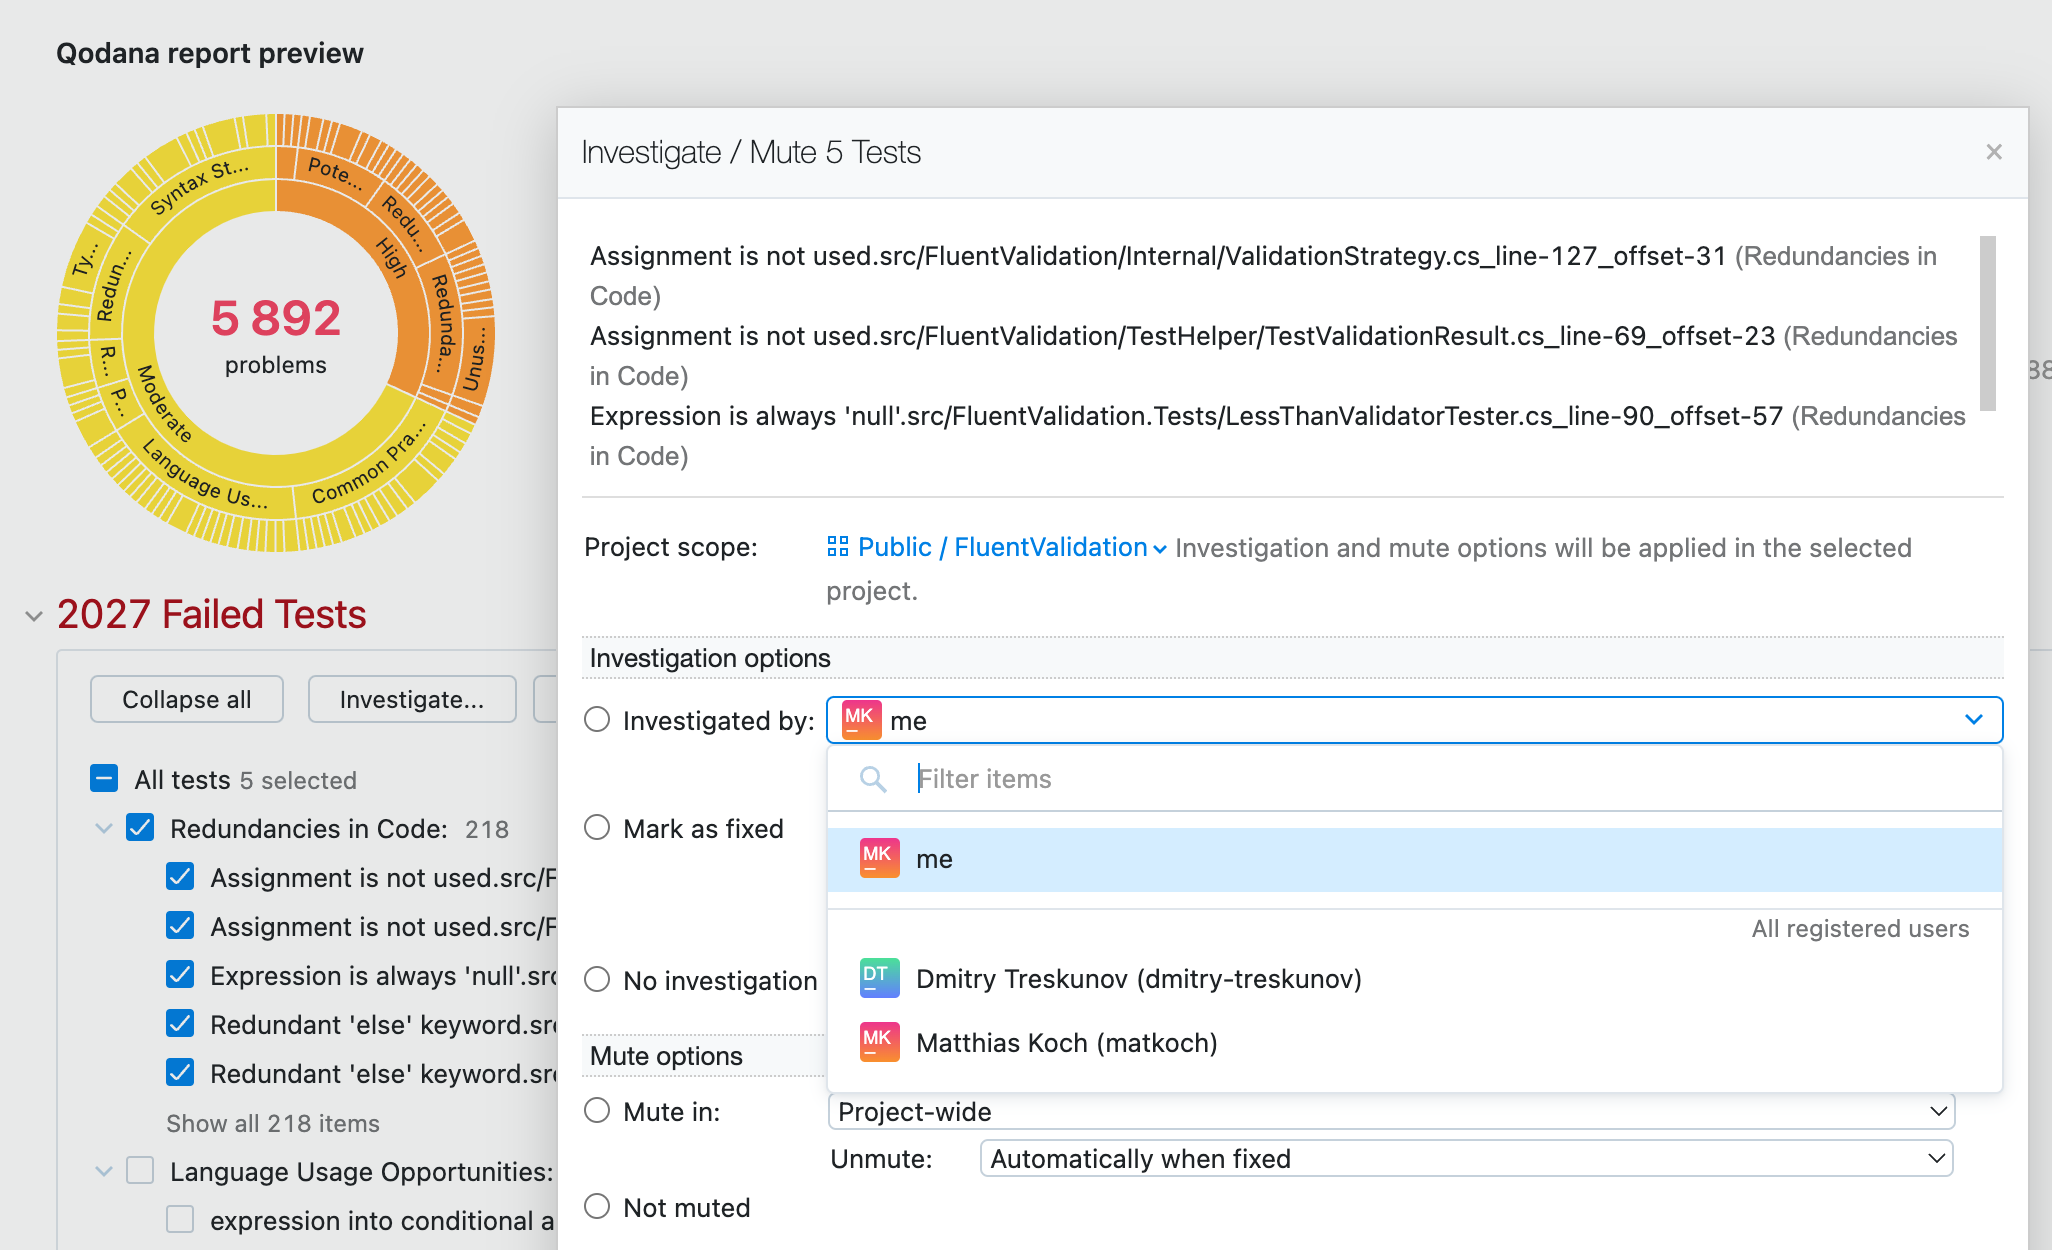The width and height of the screenshot is (2052, 1250).
Task: Click the Investigate... button
Action: (412, 699)
